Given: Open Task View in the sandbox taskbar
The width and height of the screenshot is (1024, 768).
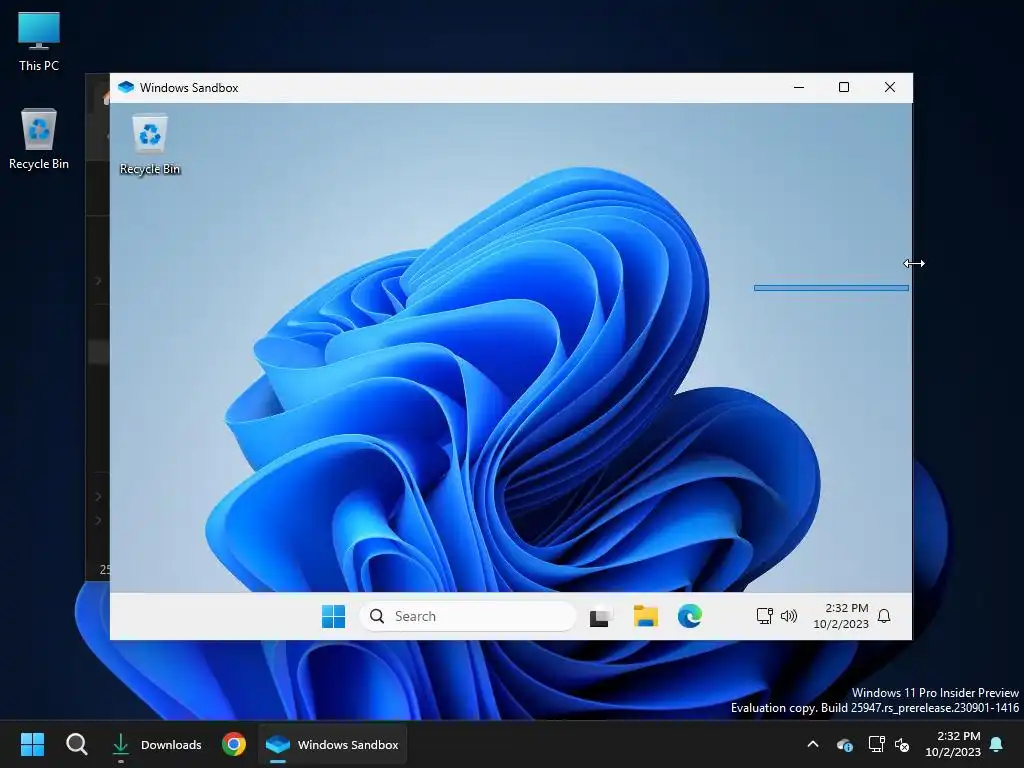Looking at the screenshot, I should pos(601,616).
